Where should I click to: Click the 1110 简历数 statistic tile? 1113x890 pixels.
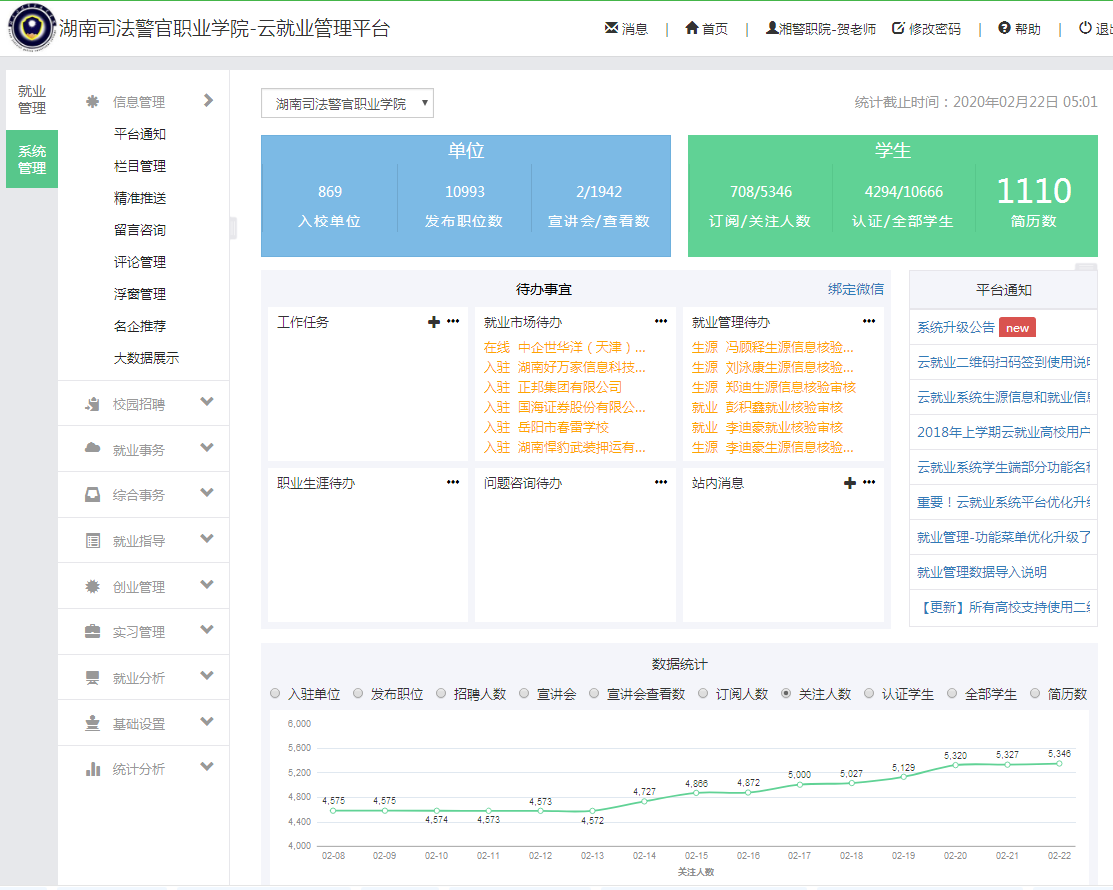click(x=1034, y=200)
